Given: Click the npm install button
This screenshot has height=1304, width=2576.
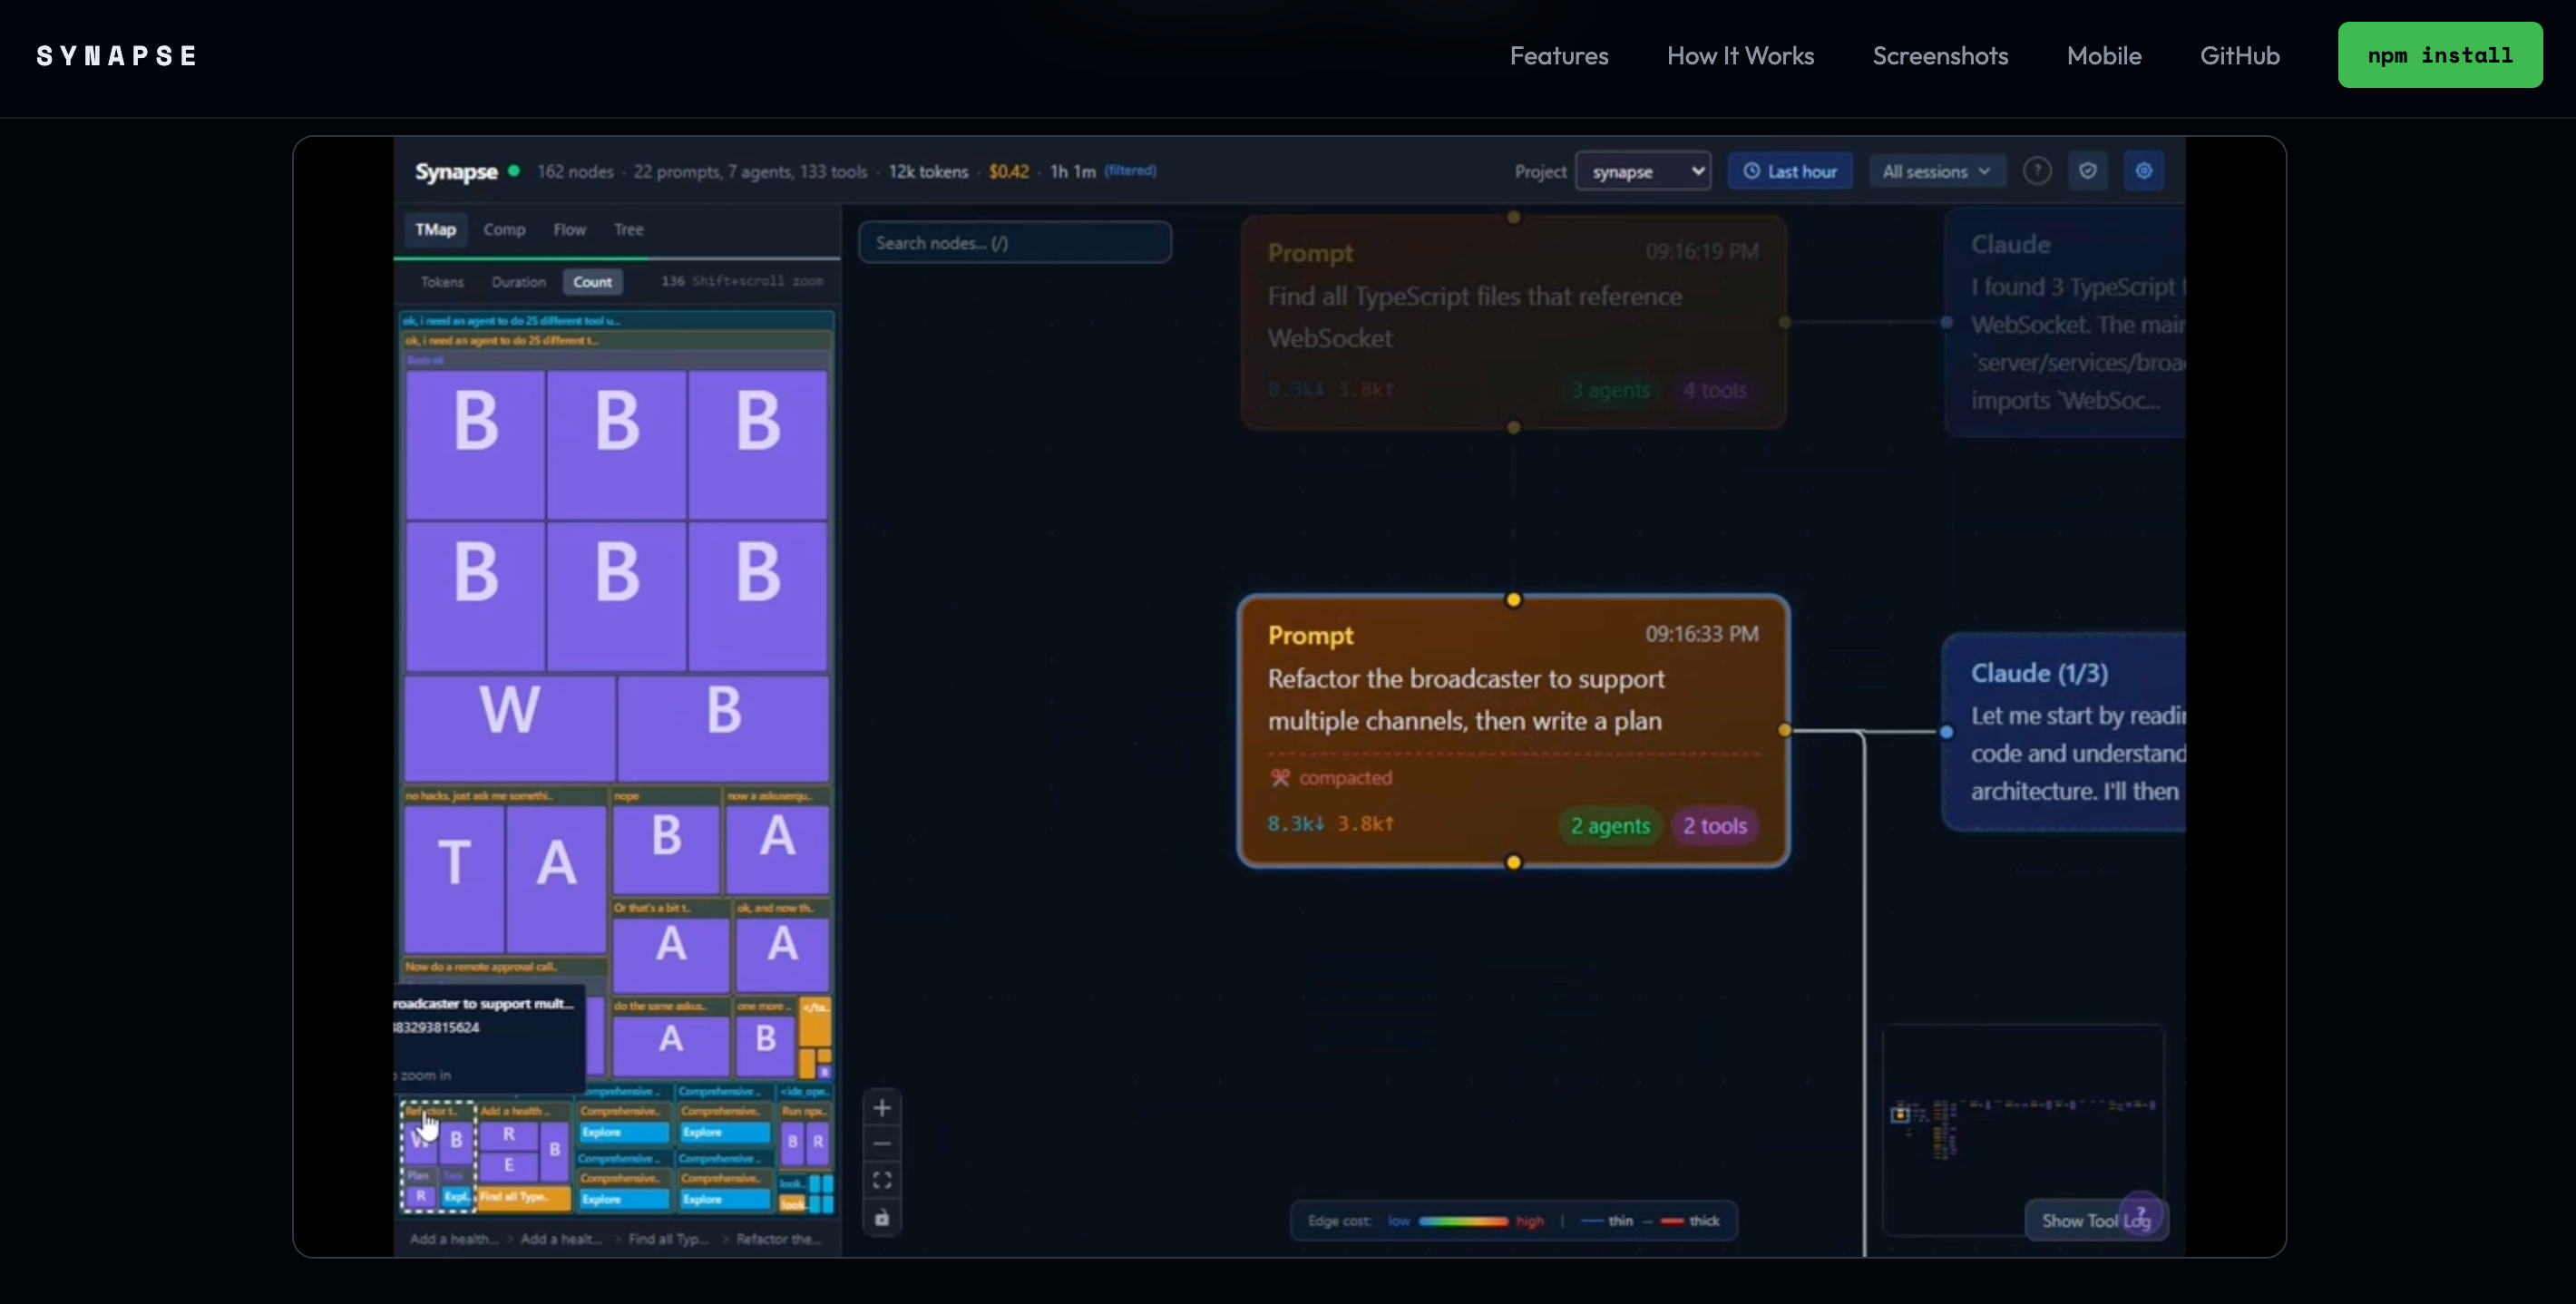Looking at the screenshot, I should pos(2439,55).
